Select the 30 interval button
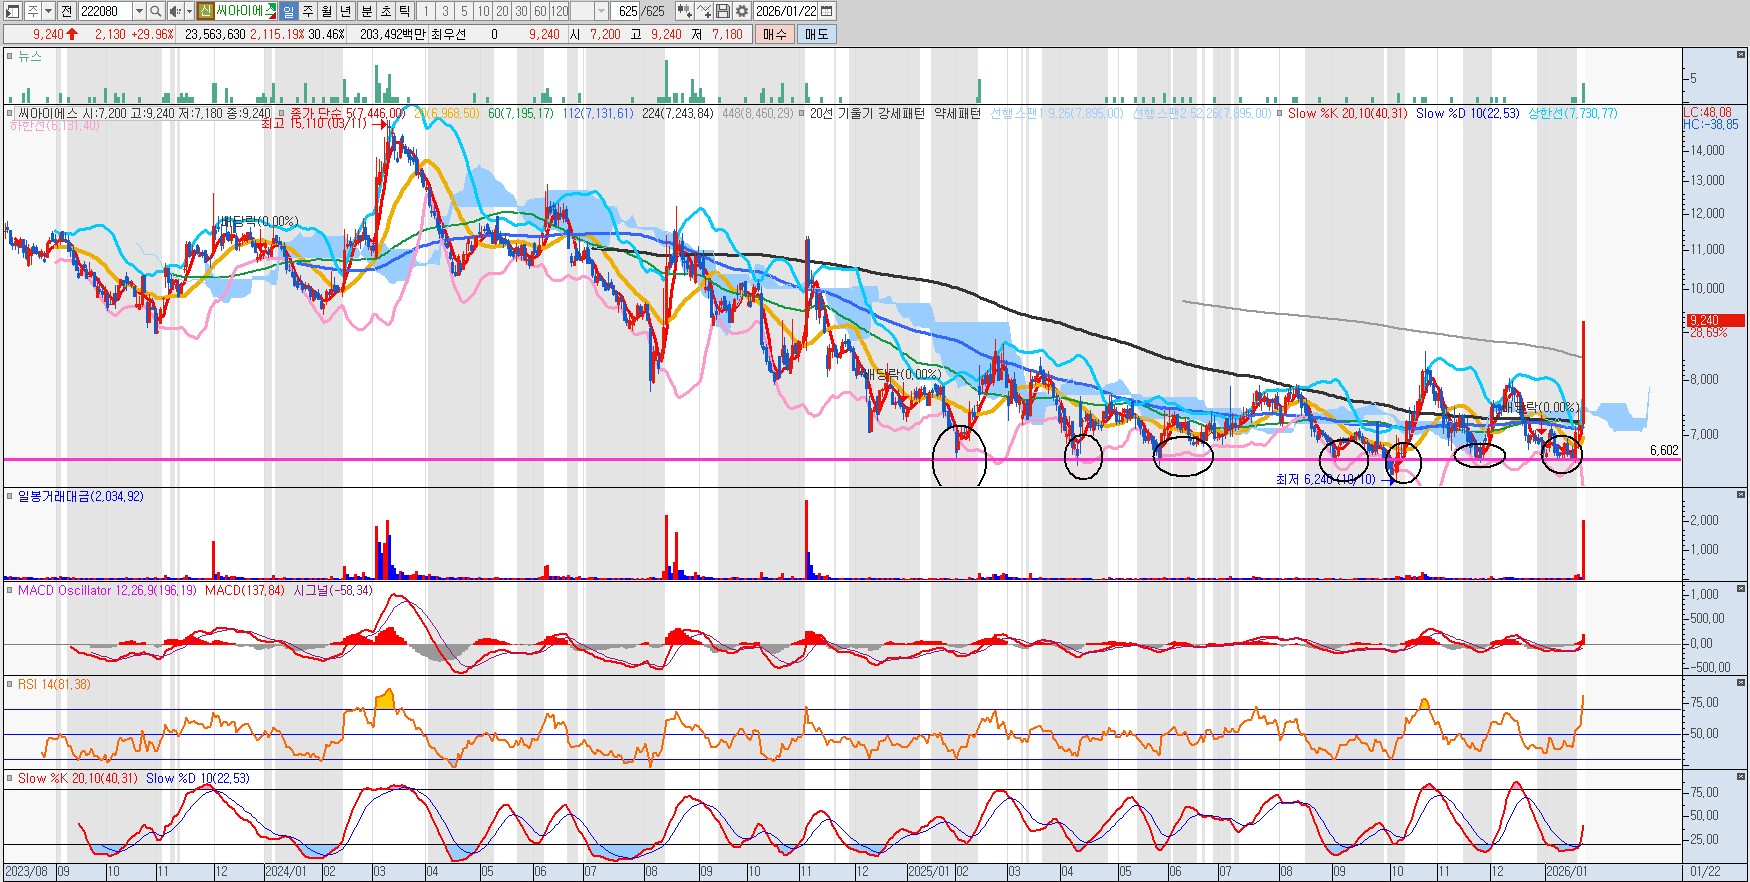 click(x=521, y=11)
